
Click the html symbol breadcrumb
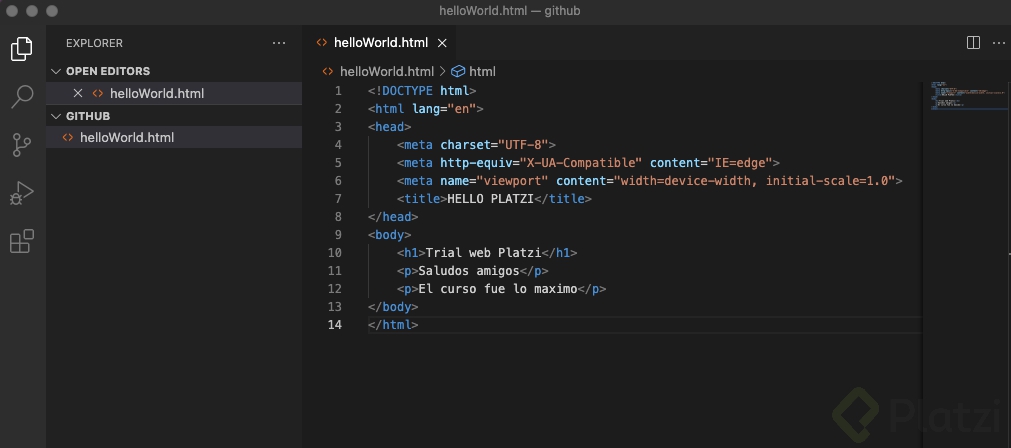pos(482,71)
